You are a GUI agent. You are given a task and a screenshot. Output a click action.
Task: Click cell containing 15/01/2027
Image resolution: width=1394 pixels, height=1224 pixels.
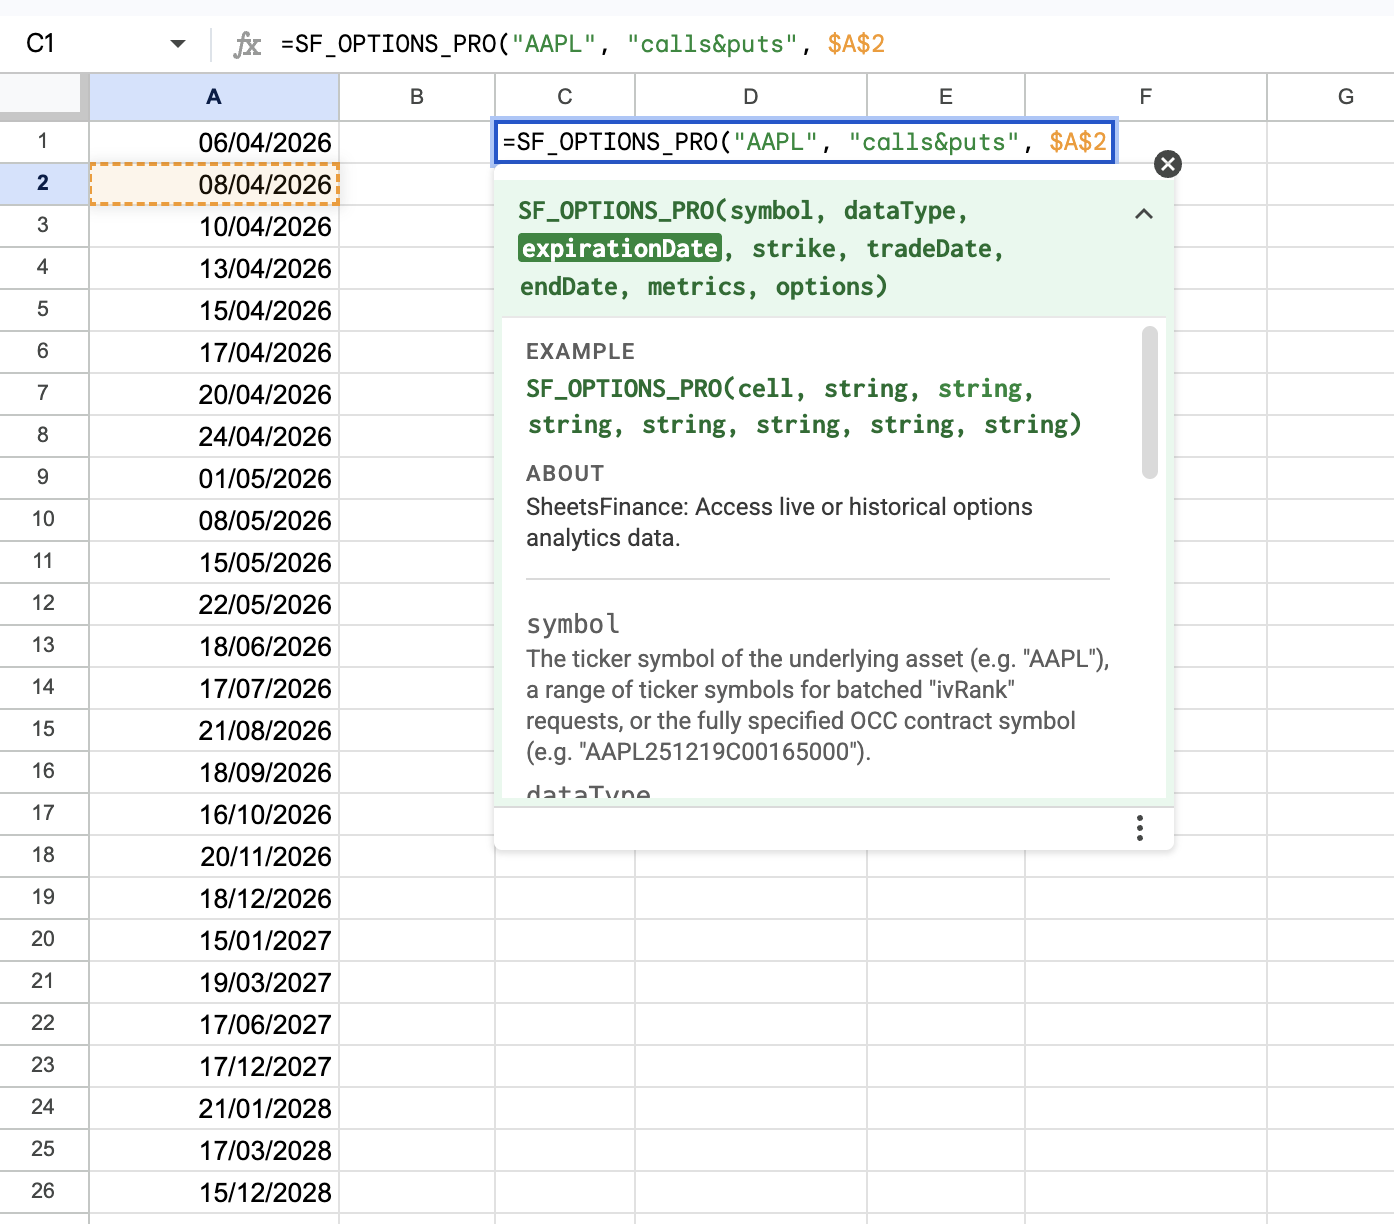click(x=214, y=940)
